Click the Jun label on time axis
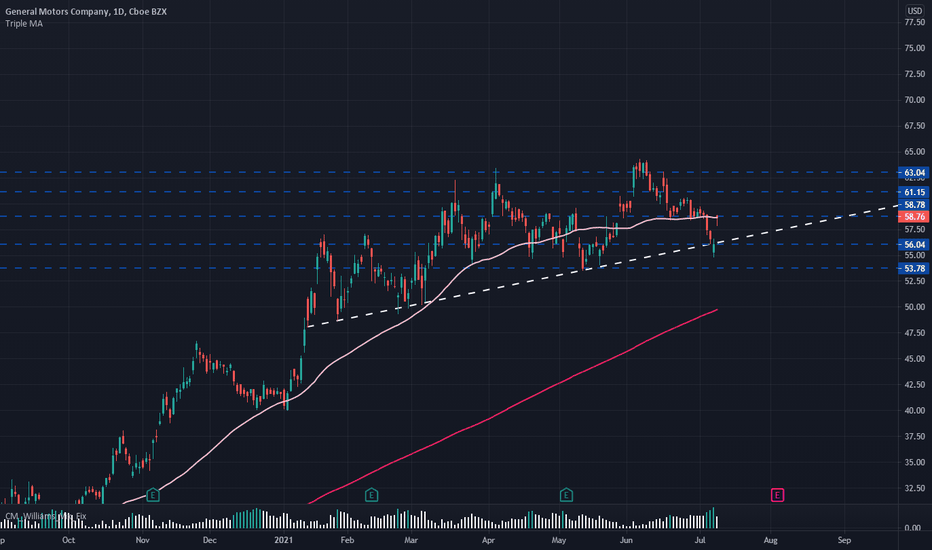 (x=626, y=540)
